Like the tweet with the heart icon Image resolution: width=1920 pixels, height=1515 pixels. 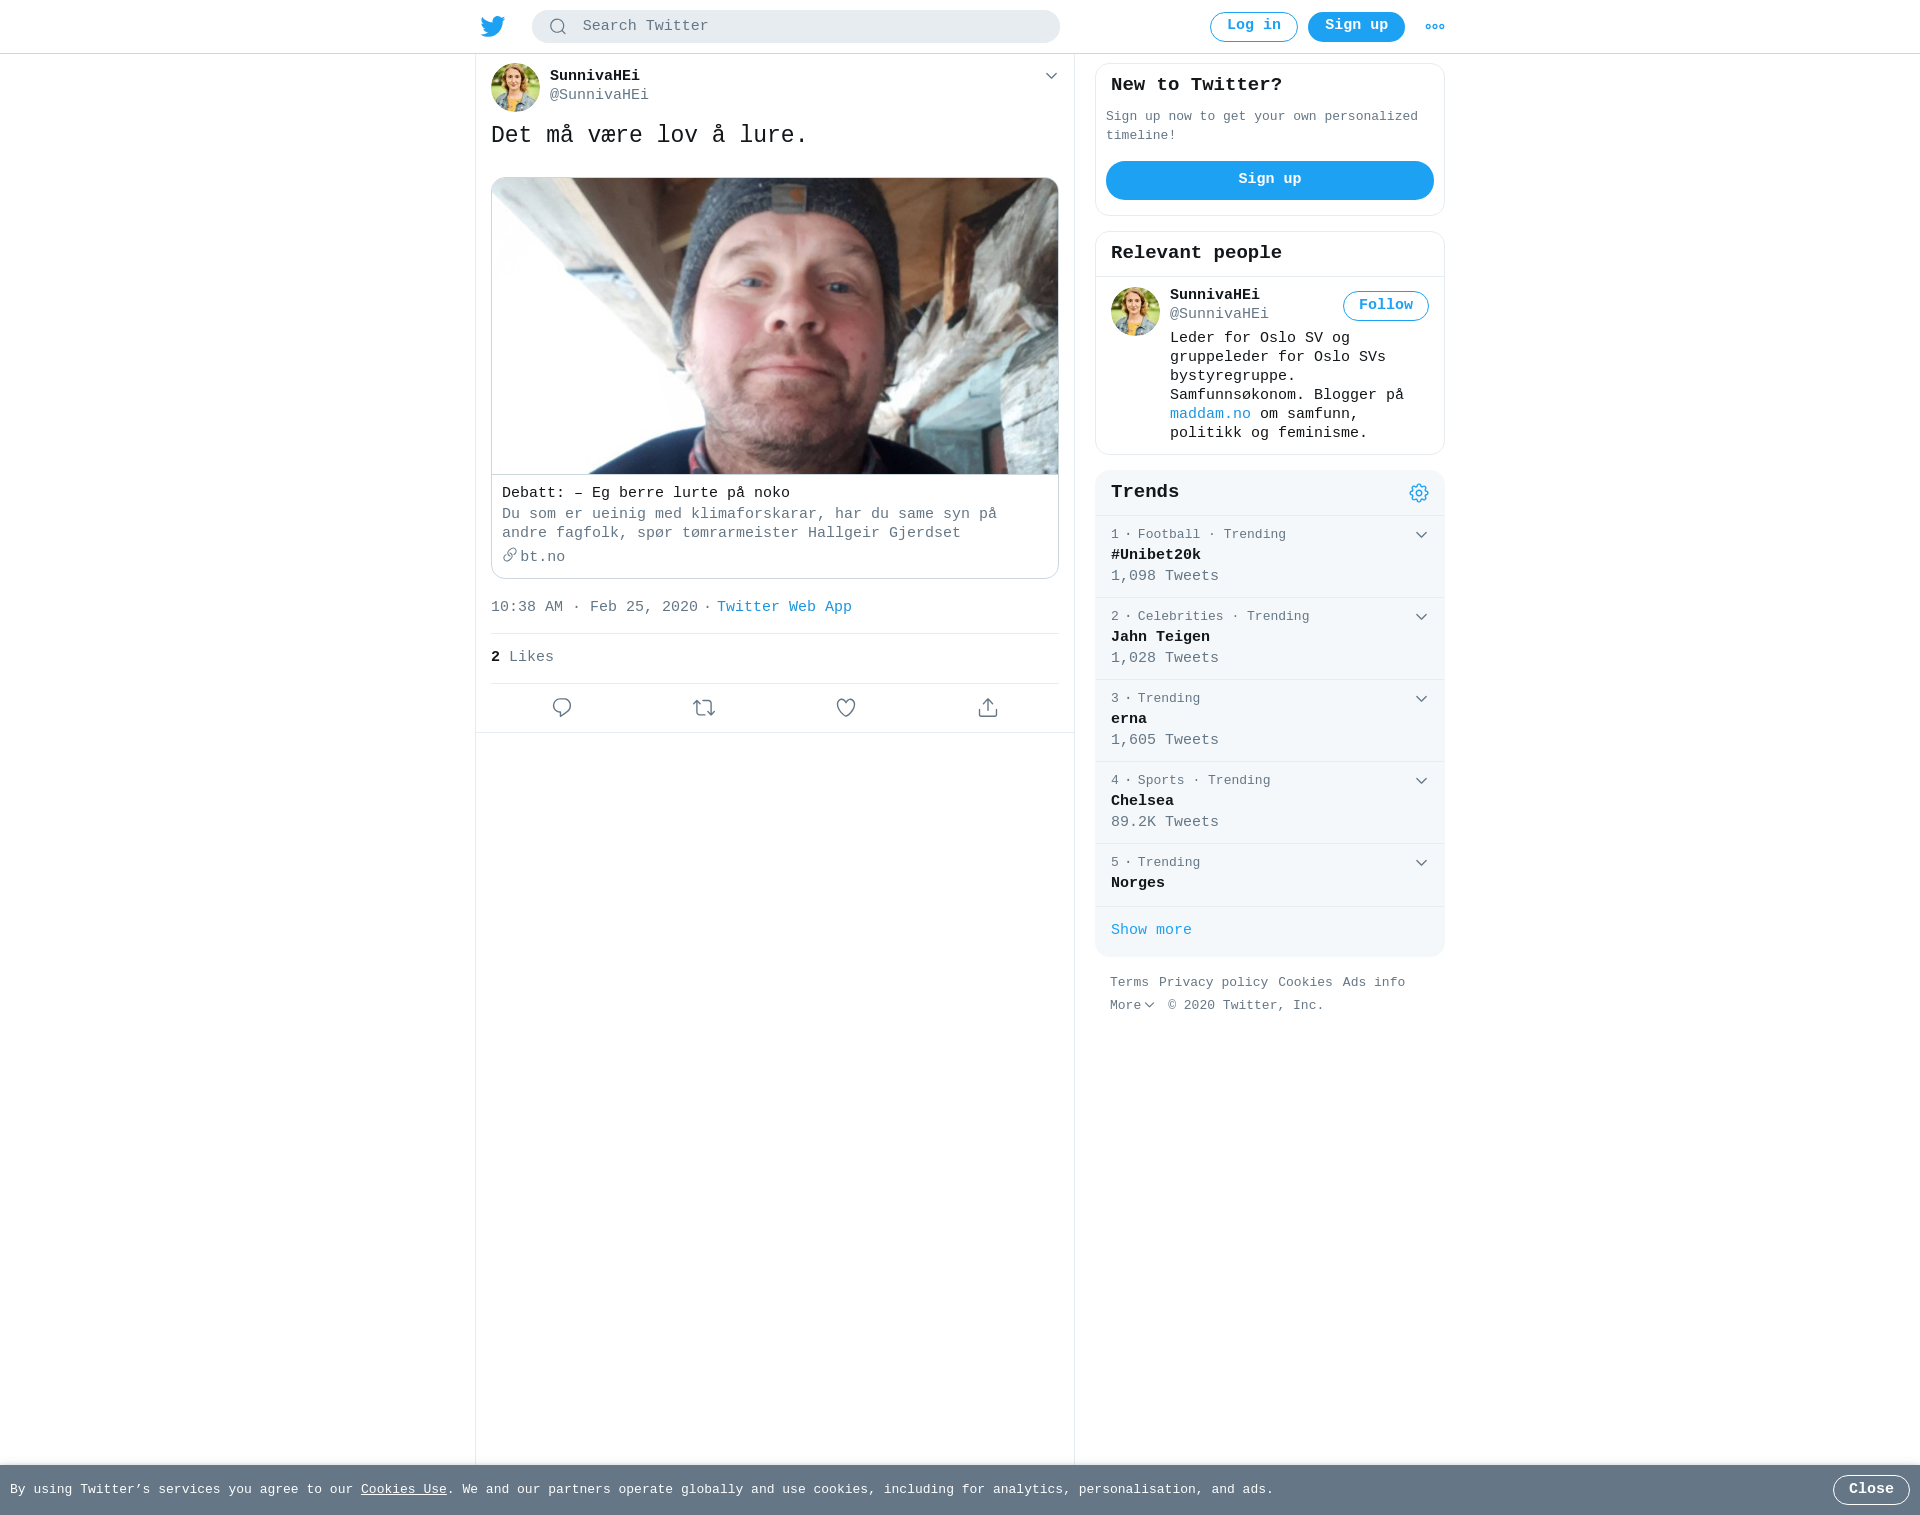[846, 708]
